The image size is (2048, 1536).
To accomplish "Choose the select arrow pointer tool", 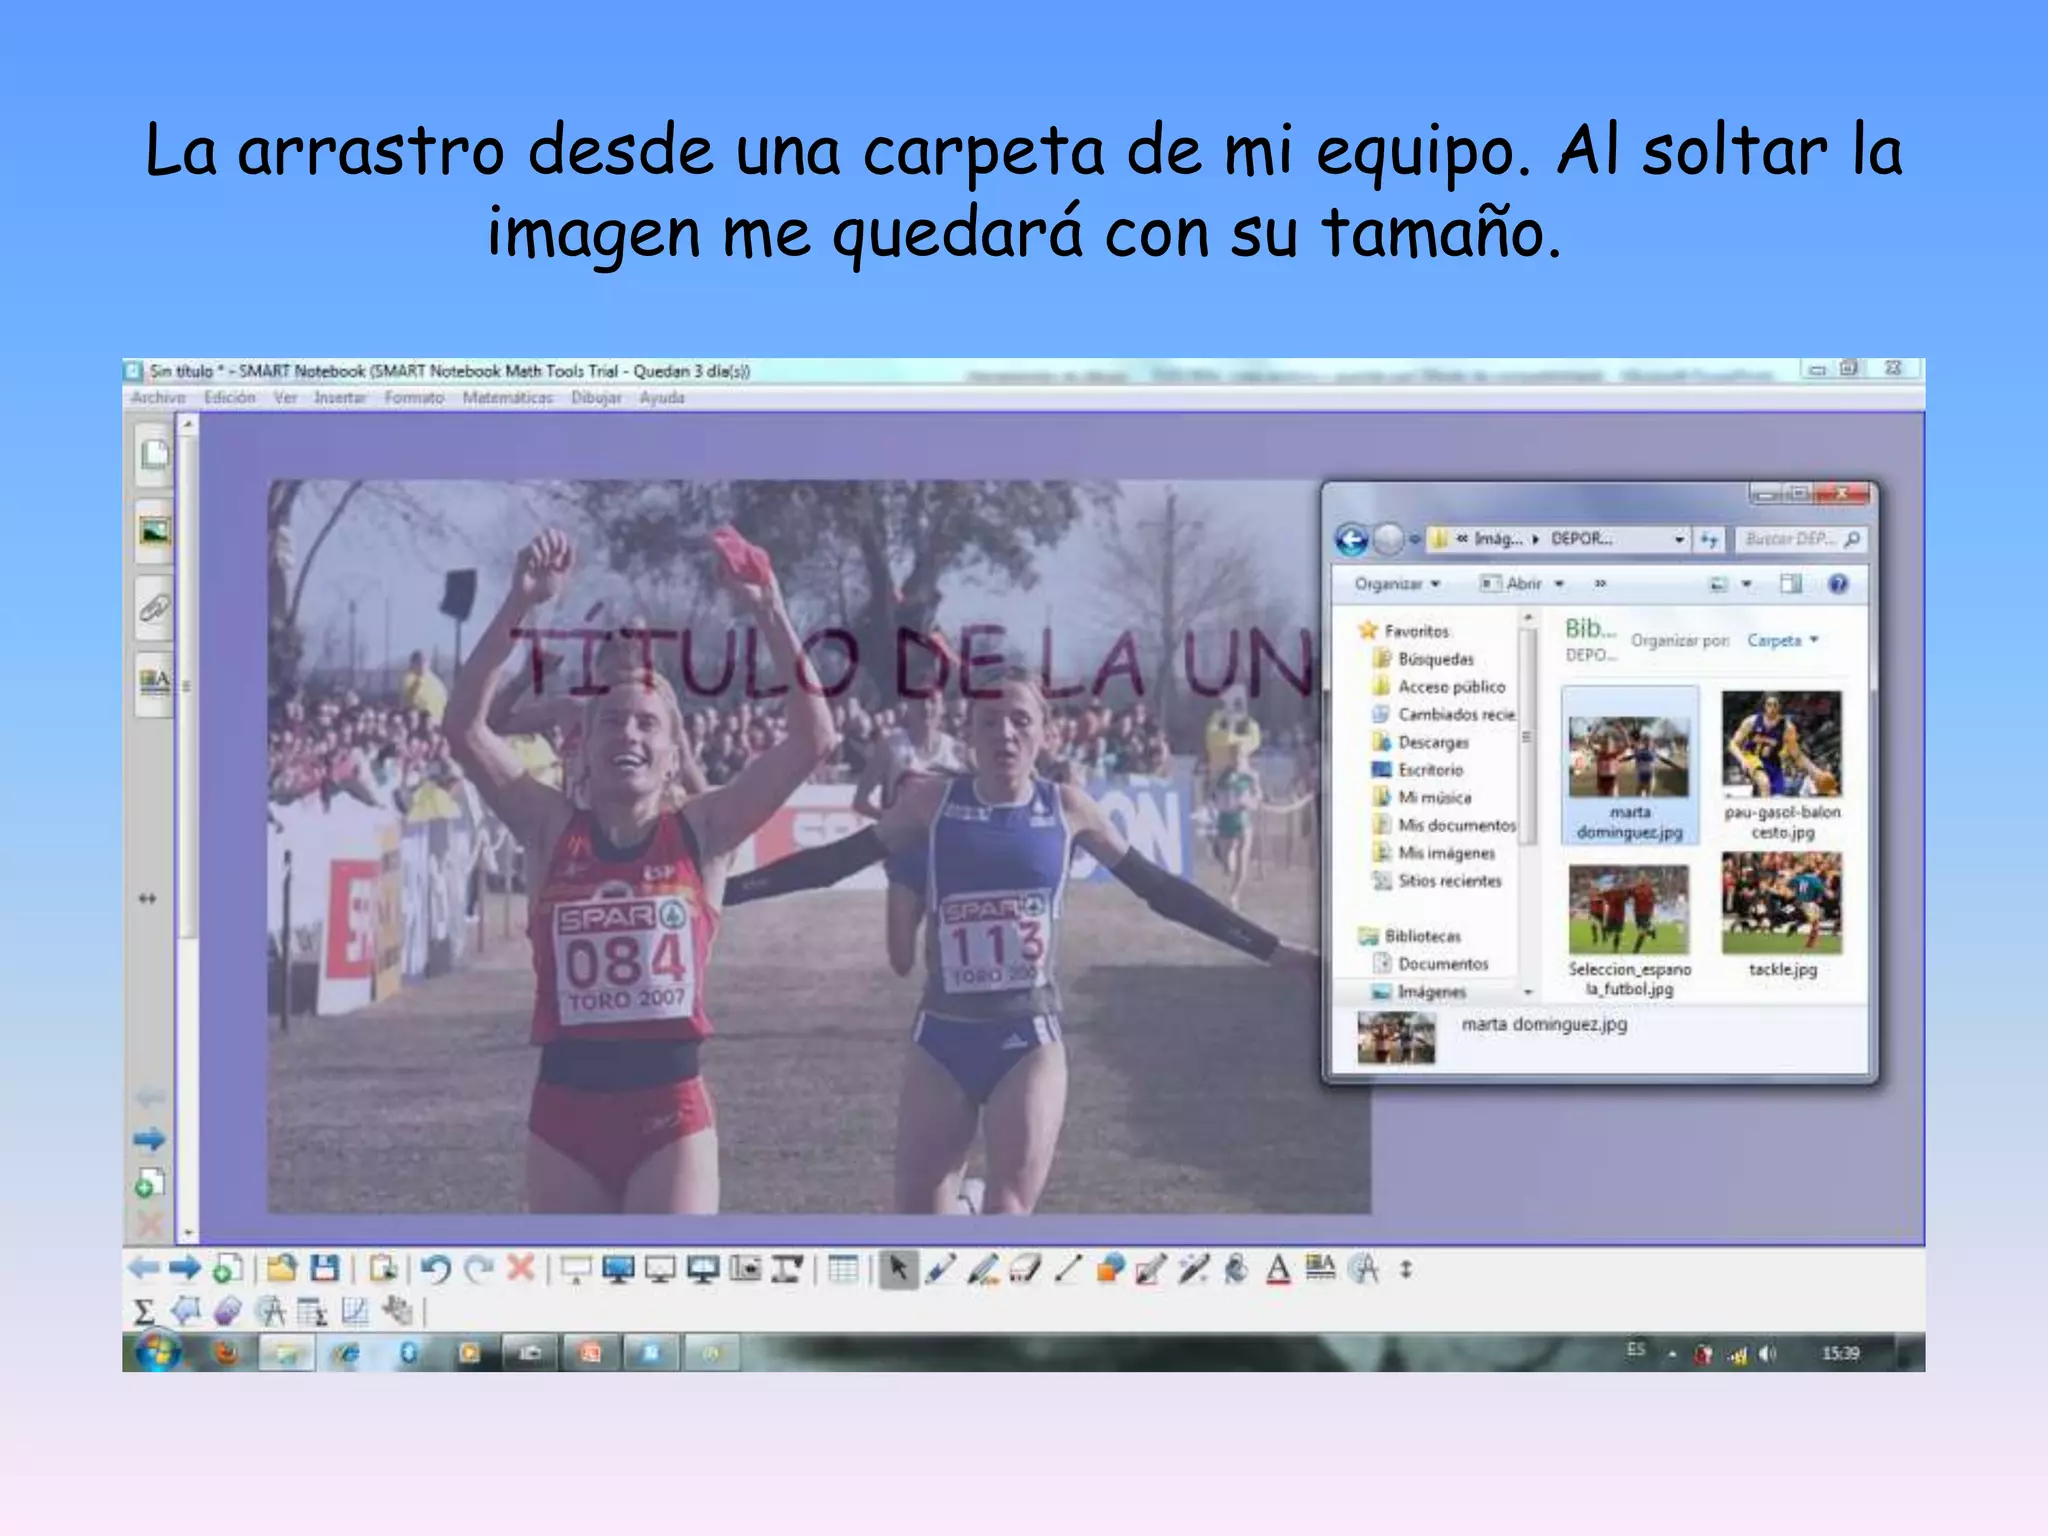I will (898, 1270).
